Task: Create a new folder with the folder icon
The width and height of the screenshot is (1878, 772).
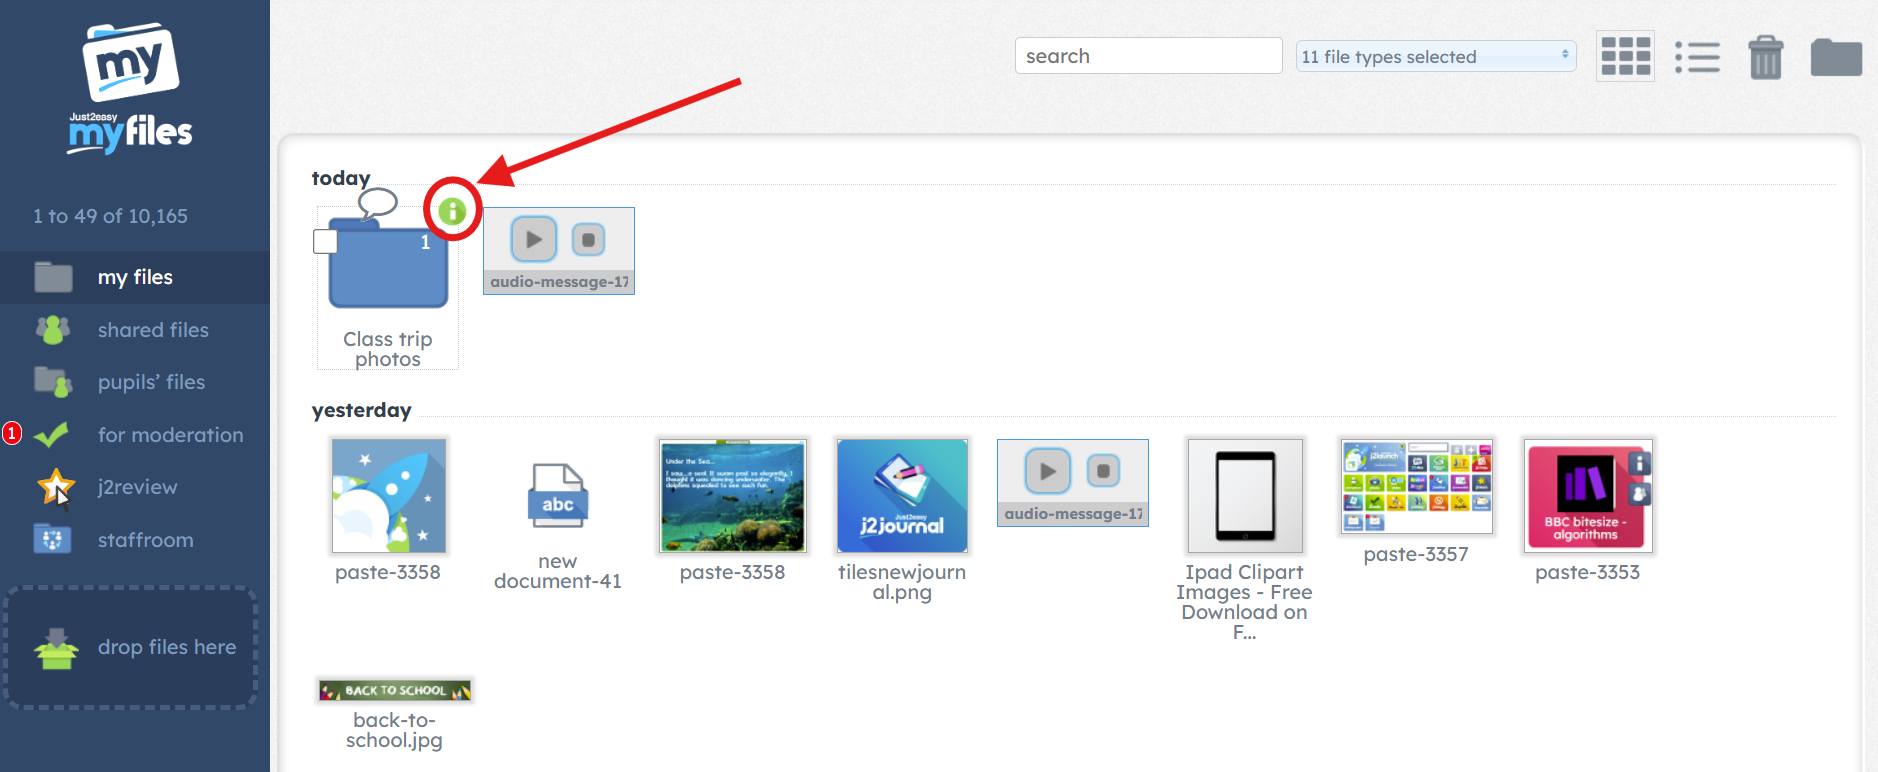Action: 1836,57
